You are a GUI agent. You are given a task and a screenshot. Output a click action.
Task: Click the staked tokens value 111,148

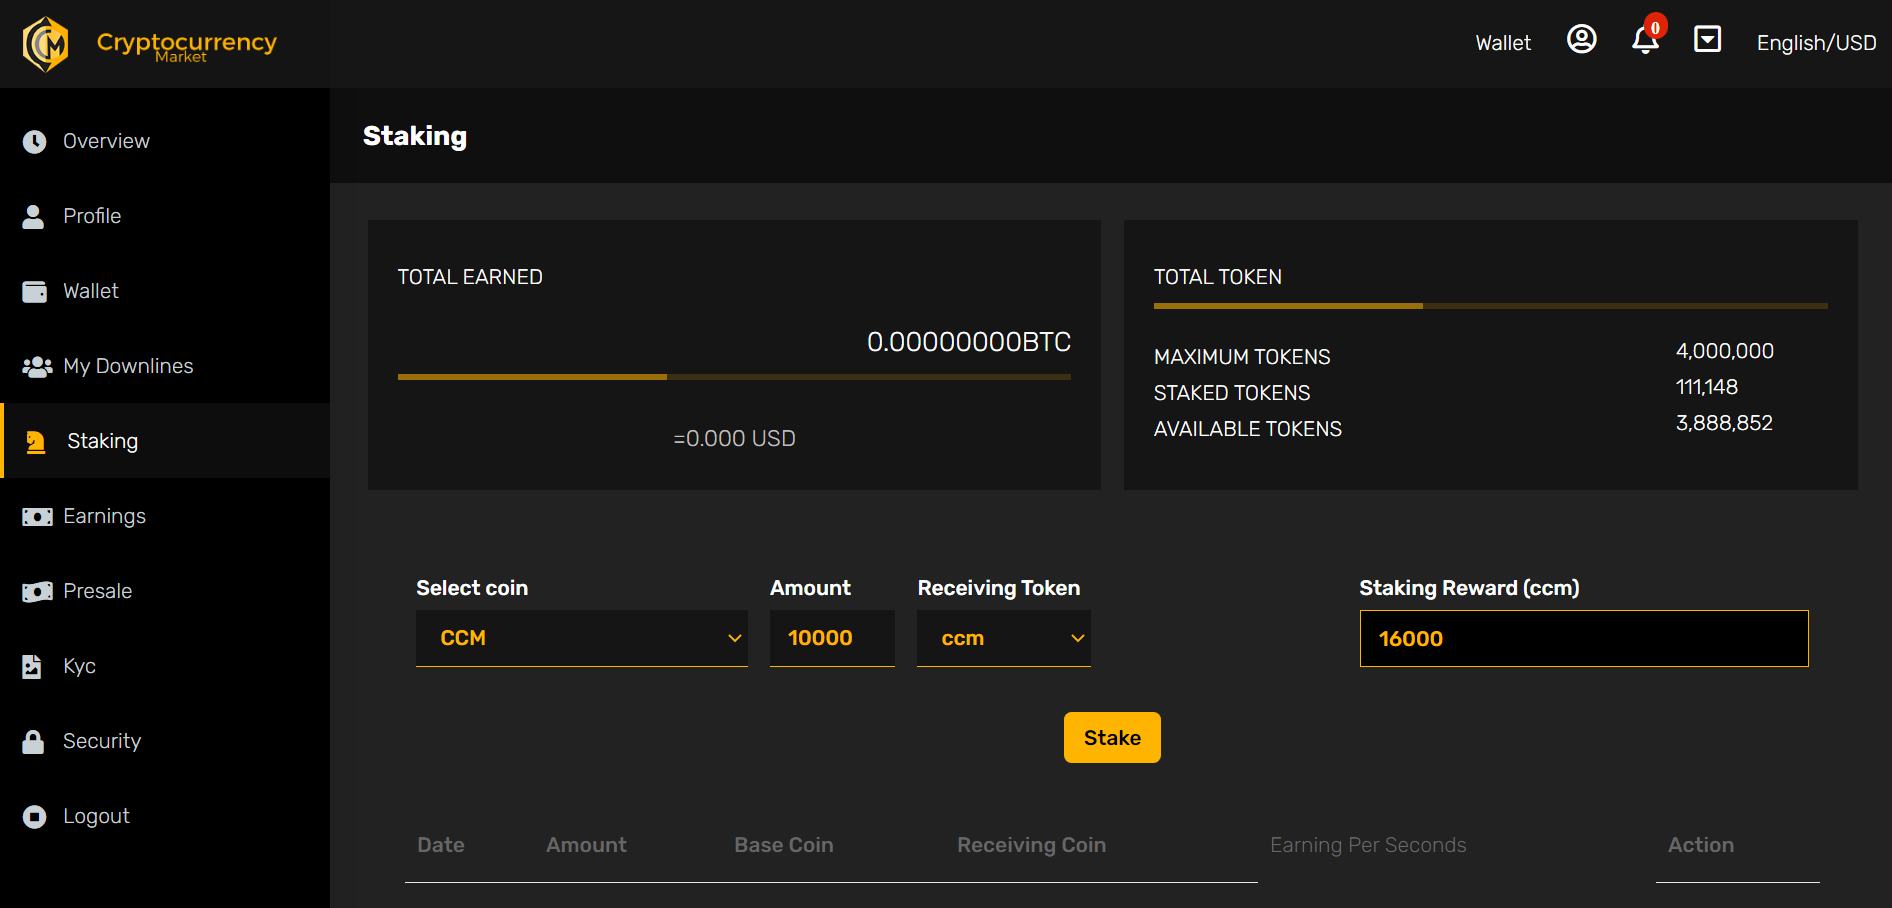click(x=1707, y=387)
